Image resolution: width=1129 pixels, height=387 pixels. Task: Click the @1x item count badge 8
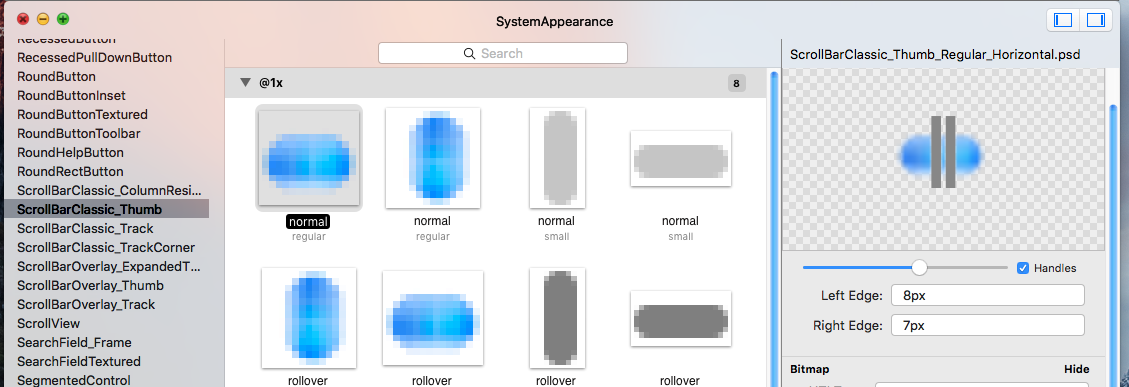coord(736,84)
